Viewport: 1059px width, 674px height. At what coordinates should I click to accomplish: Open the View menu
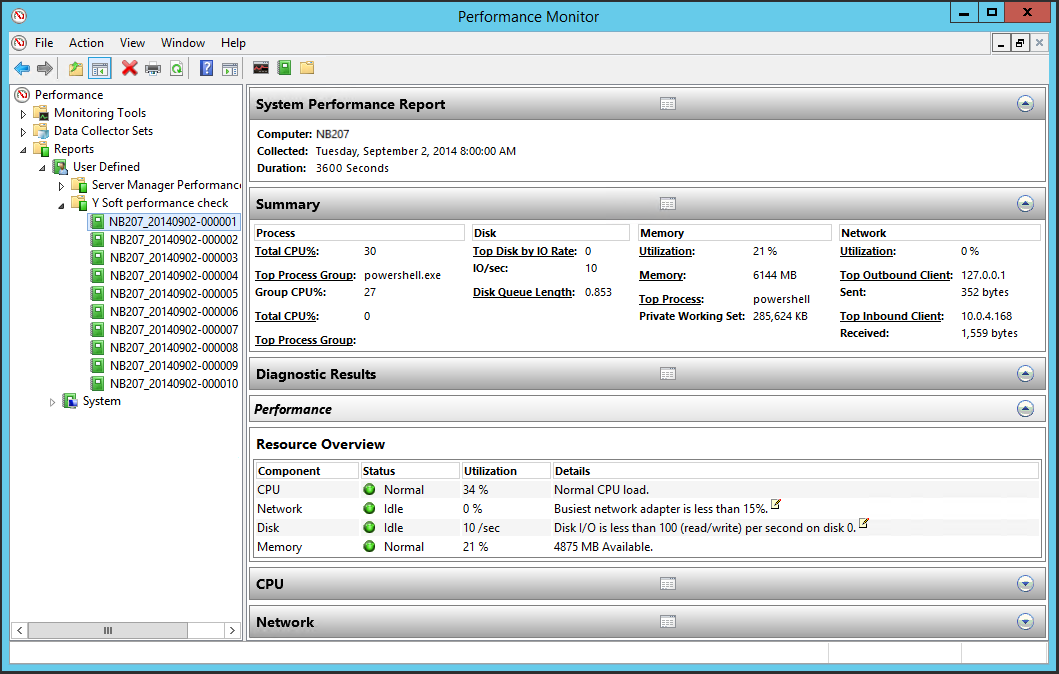click(132, 43)
